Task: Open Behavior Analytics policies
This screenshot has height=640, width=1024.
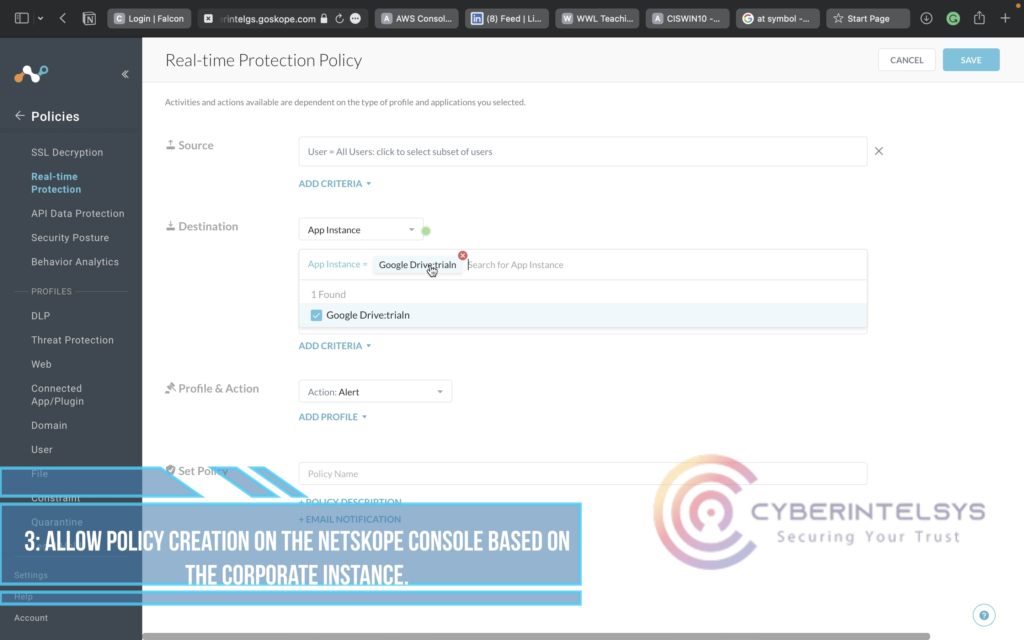Action: (75, 262)
